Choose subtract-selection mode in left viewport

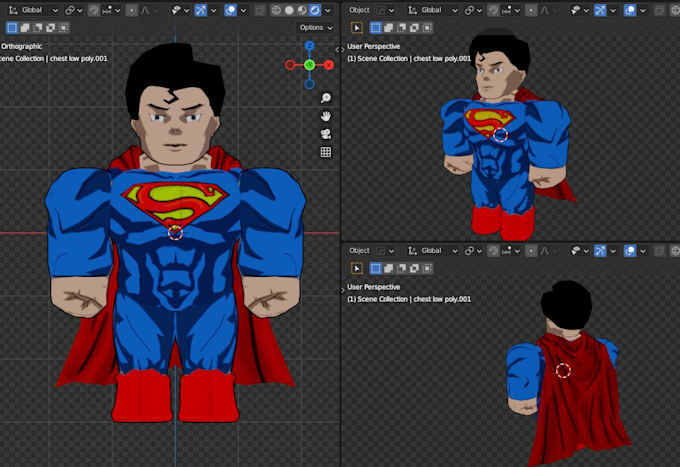tap(38, 28)
